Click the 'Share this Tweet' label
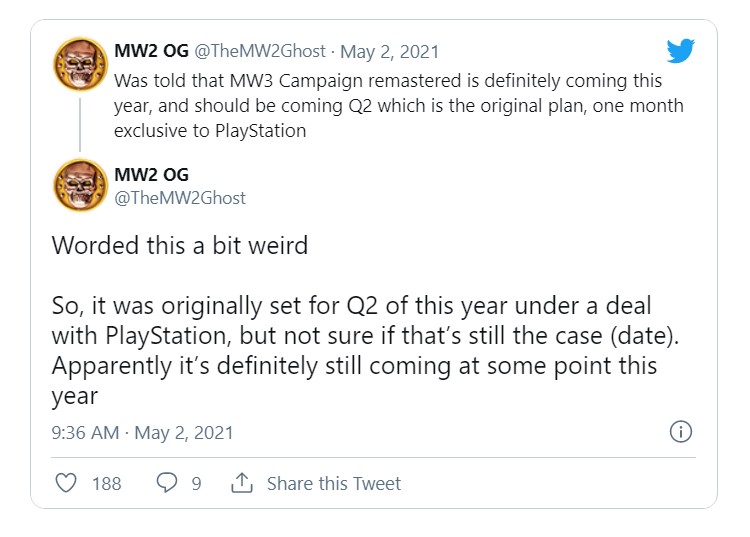The image size is (750, 537). pos(333,484)
